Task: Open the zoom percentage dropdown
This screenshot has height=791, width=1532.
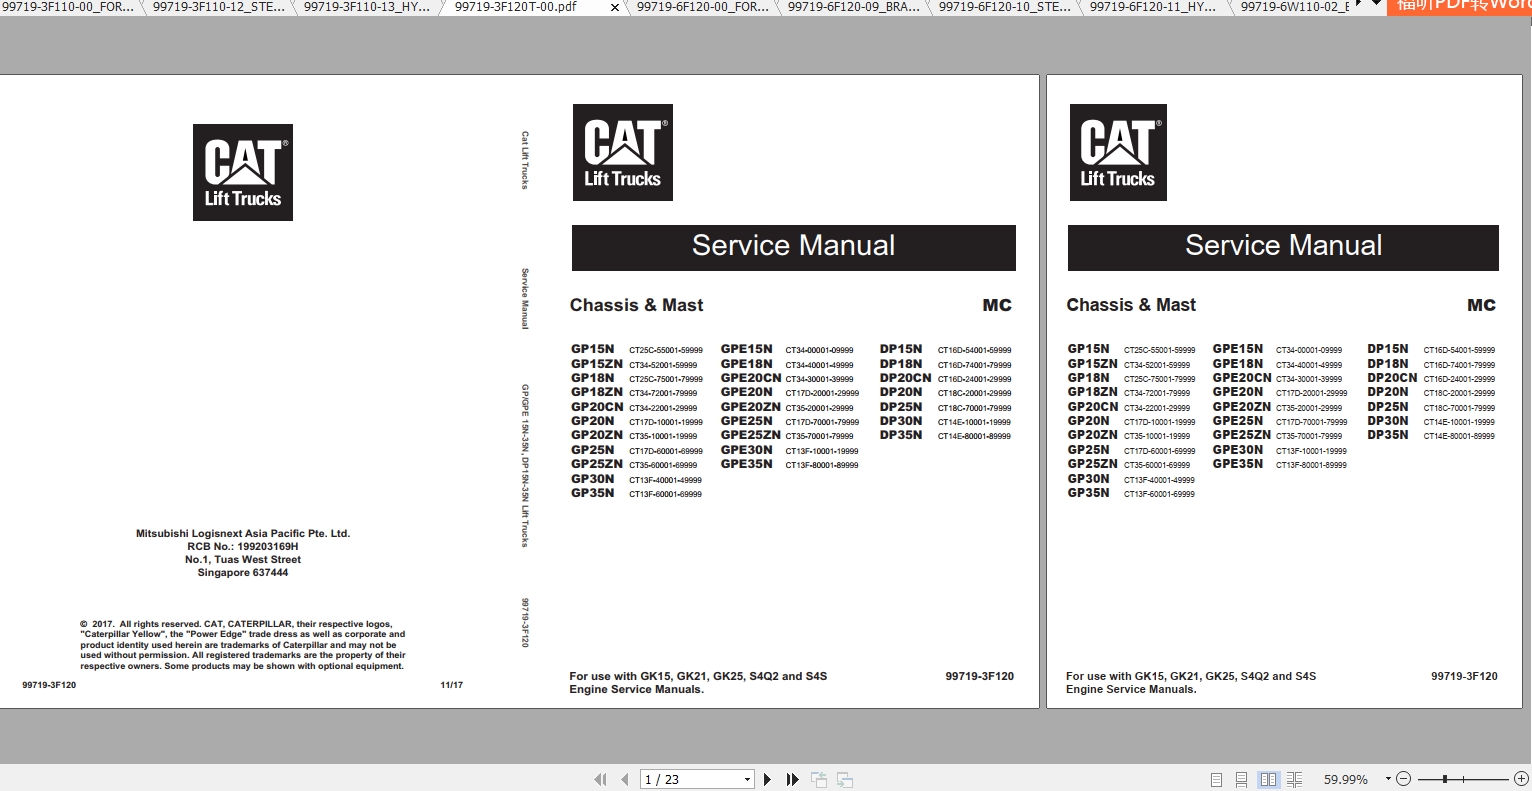Action: tap(1388, 778)
